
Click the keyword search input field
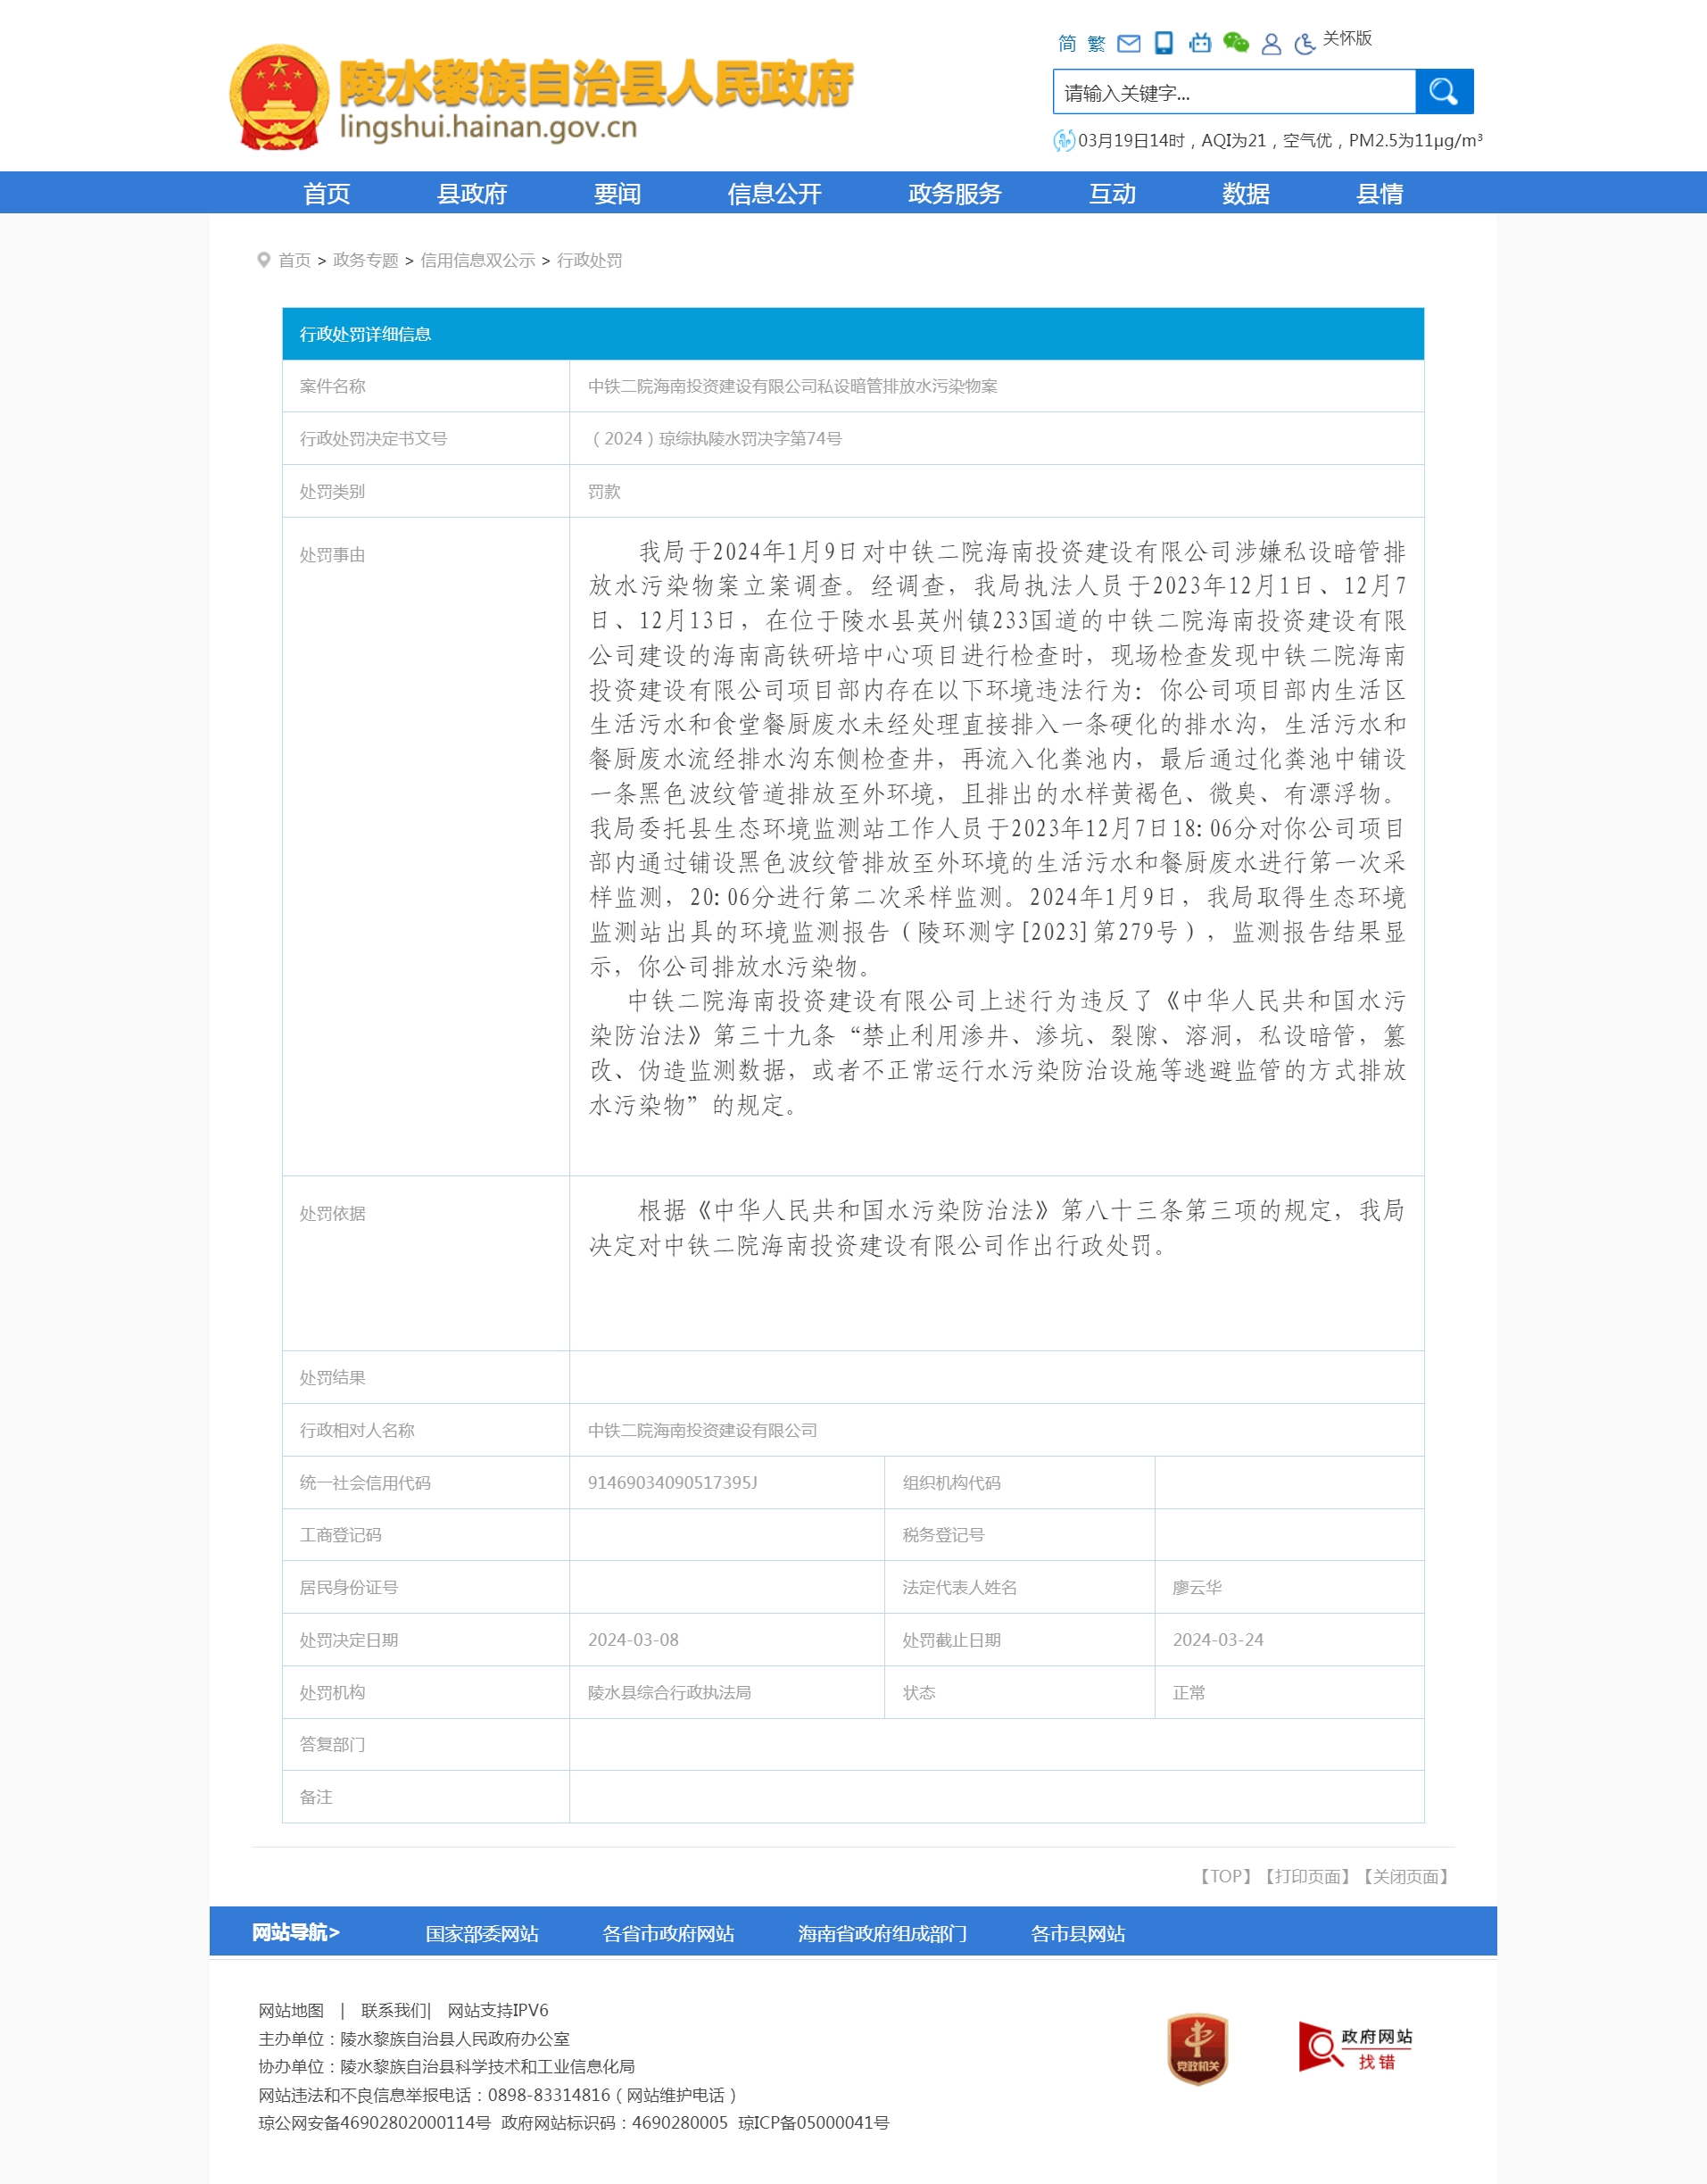[x=1234, y=92]
